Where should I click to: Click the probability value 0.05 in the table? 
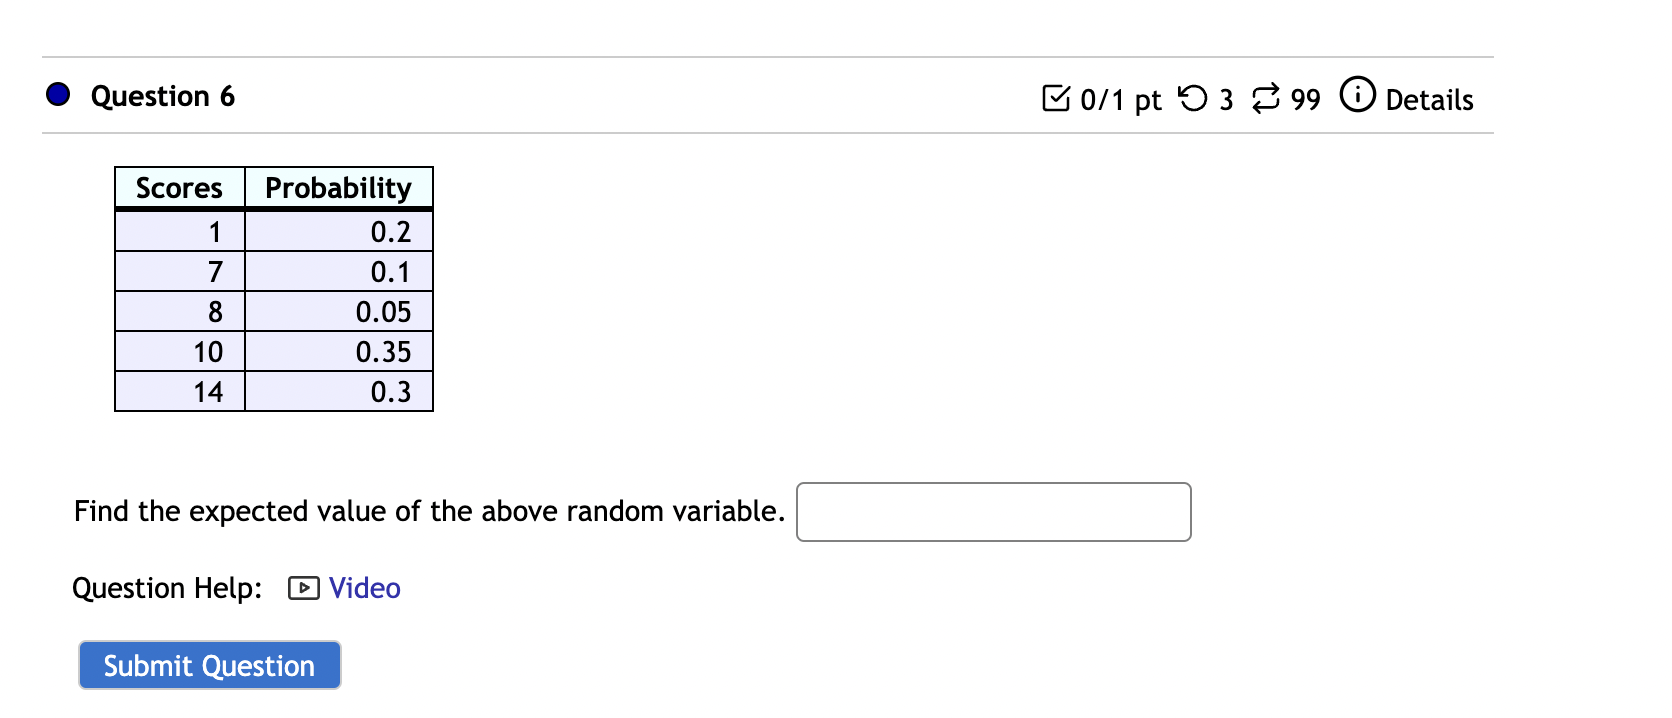[386, 311]
